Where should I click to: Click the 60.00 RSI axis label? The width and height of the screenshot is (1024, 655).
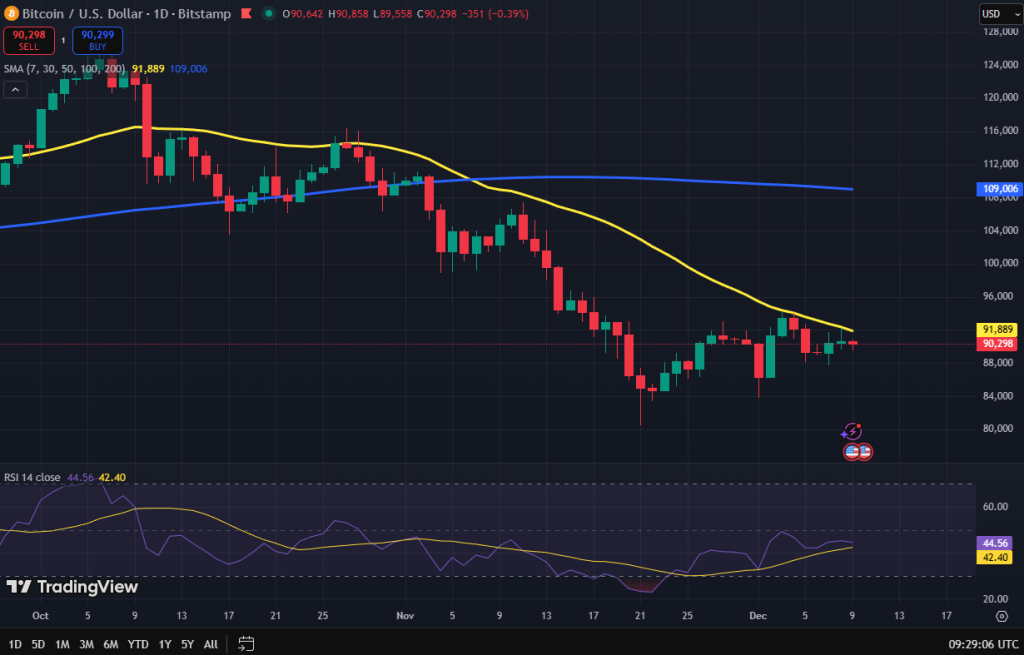coord(995,507)
